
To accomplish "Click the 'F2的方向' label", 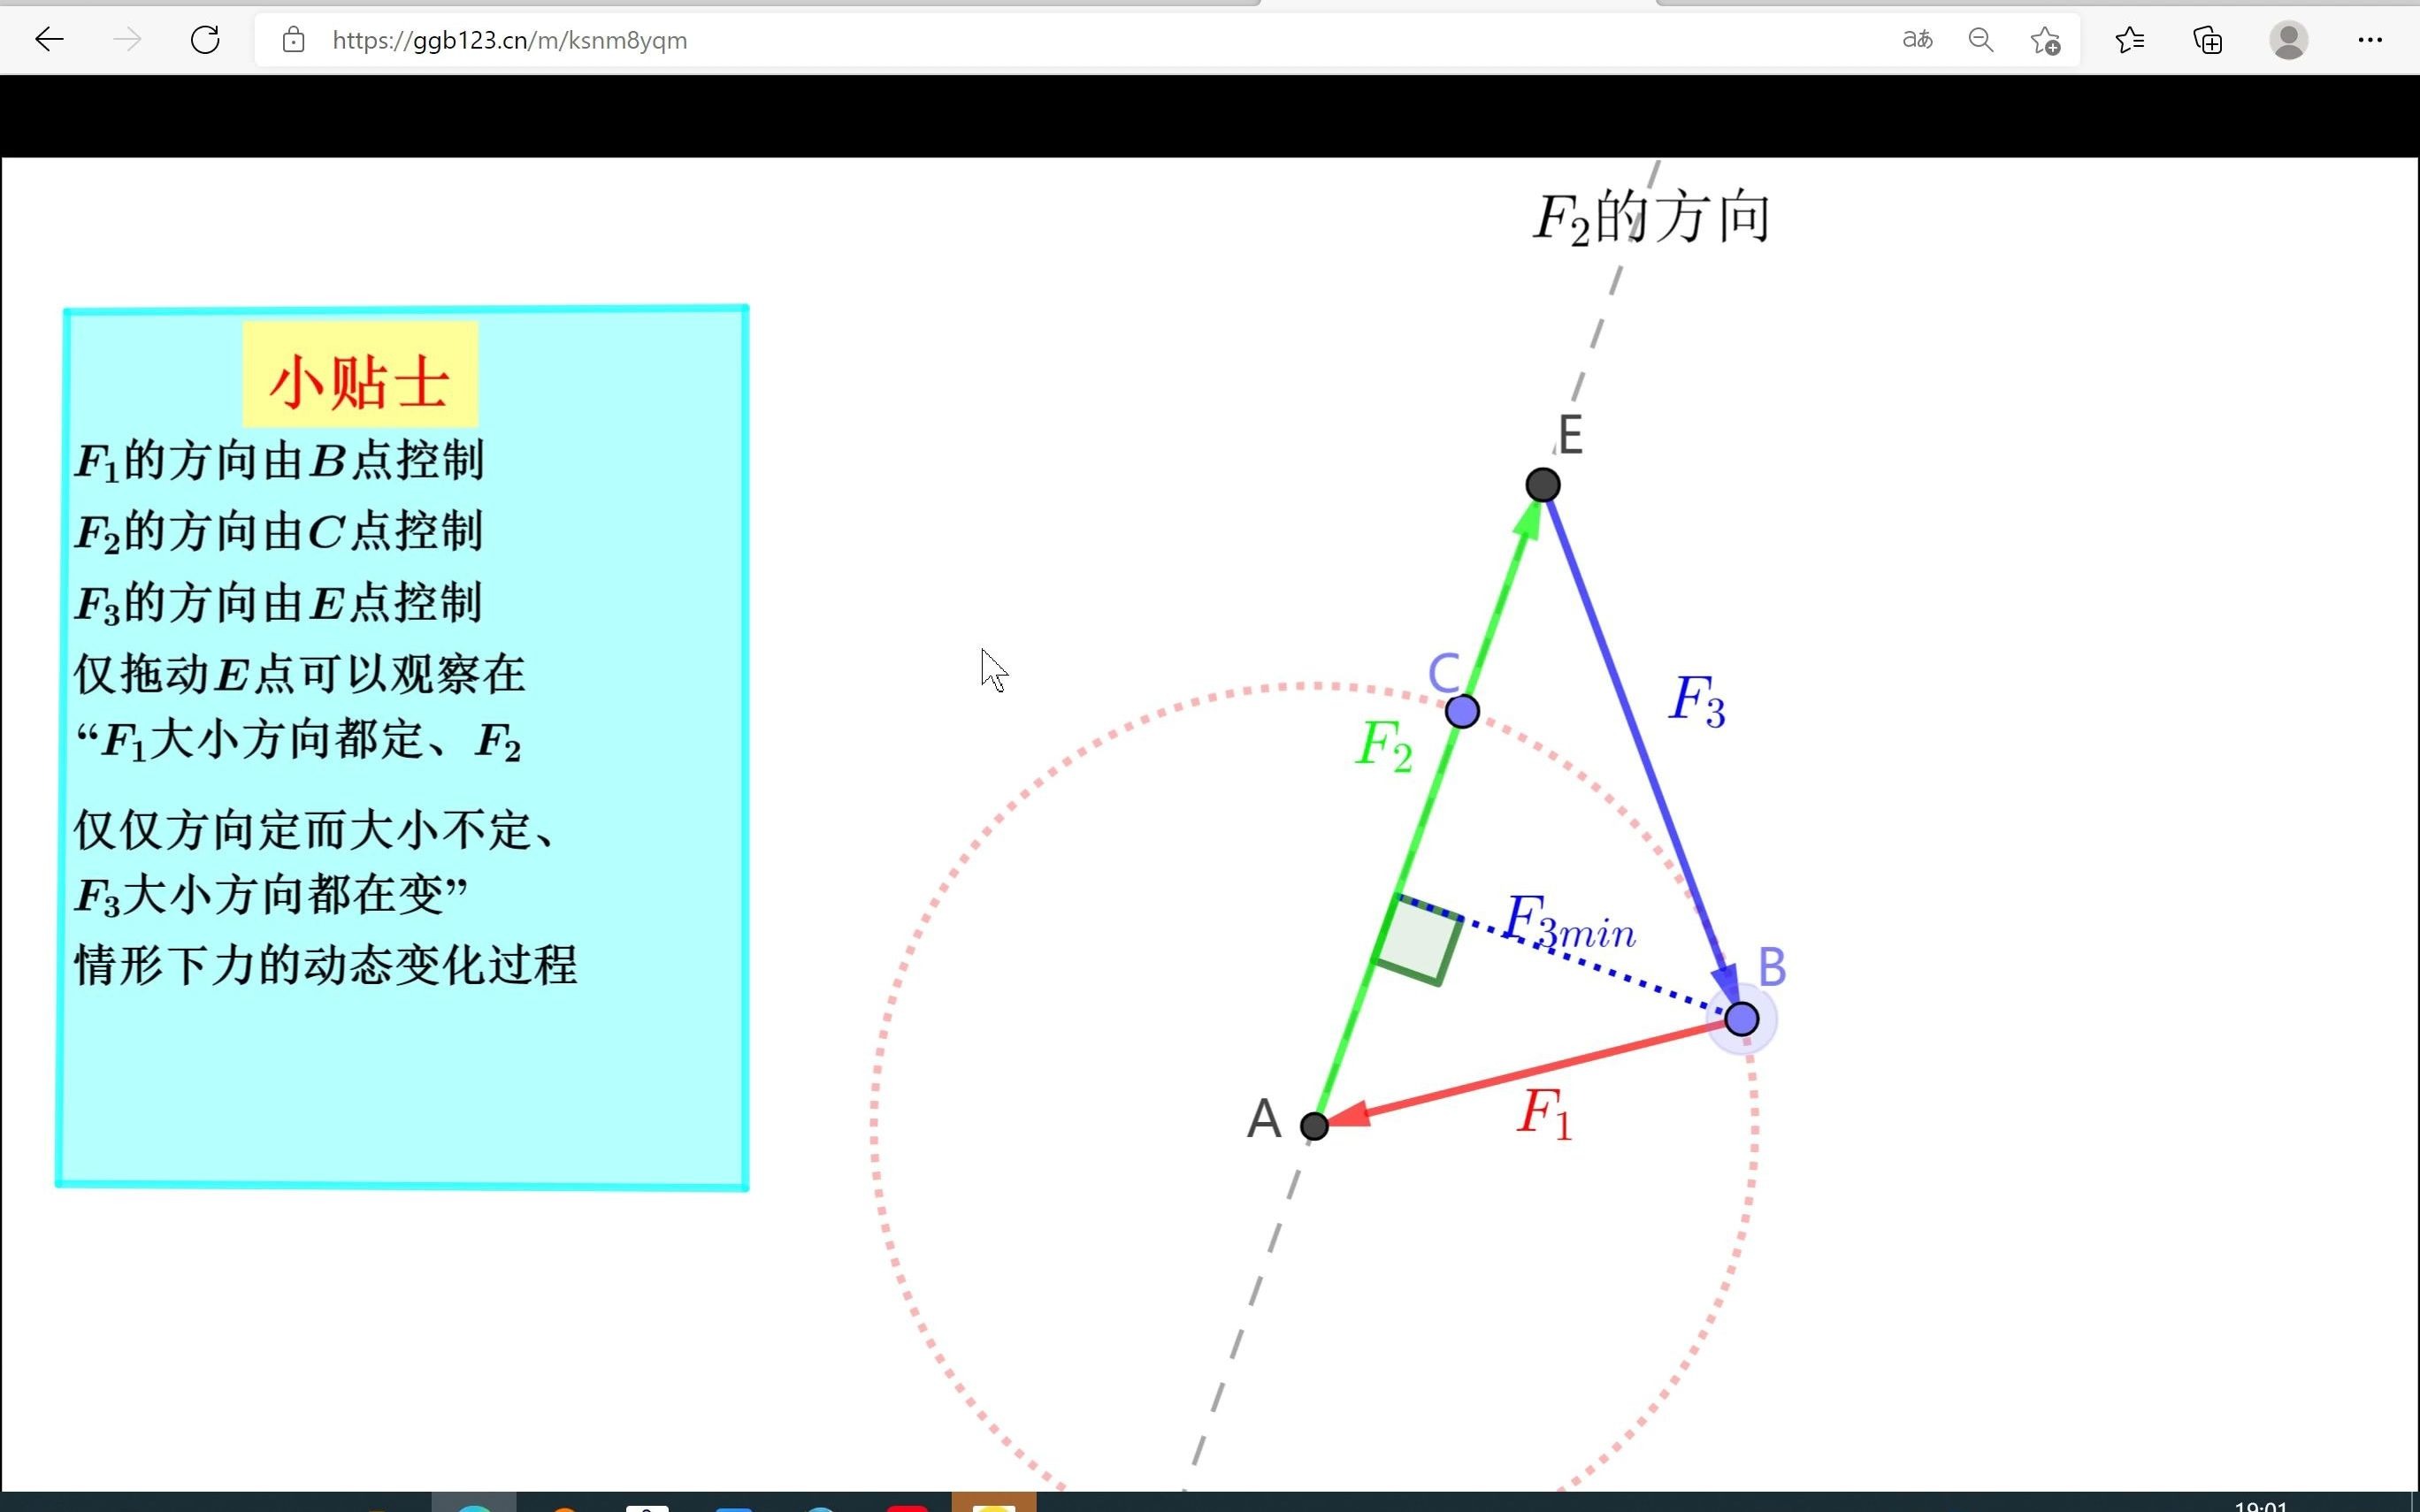I will click(1651, 217).
